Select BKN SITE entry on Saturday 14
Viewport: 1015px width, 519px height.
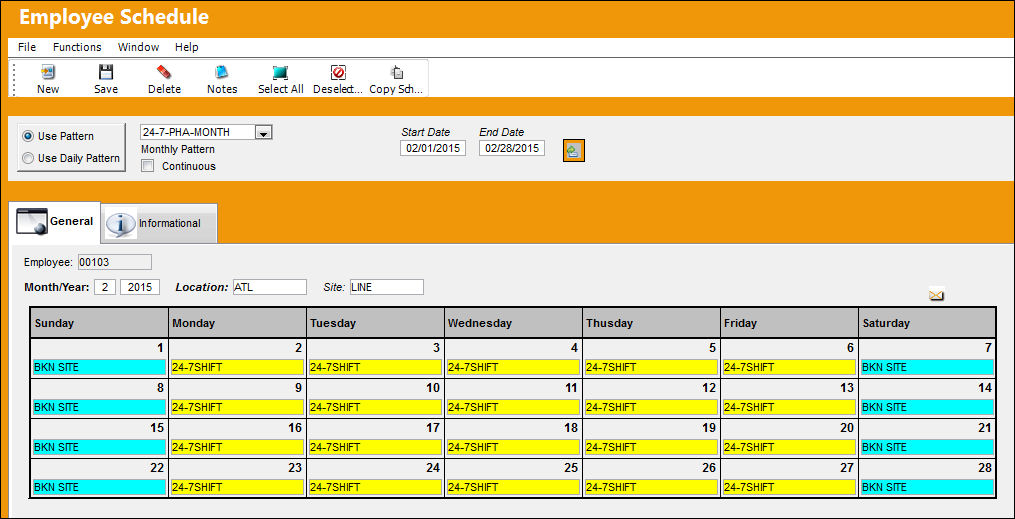(x=928, y=408)
